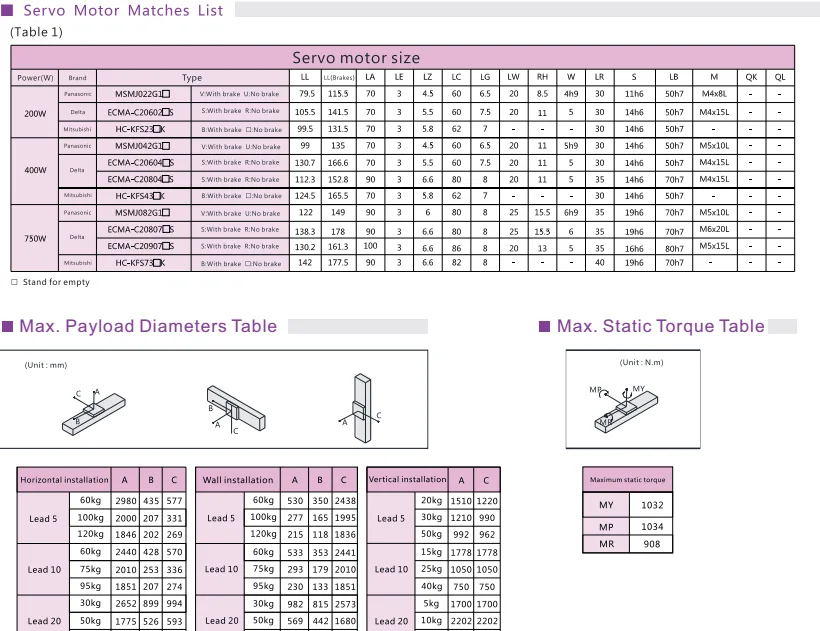Viewport: 820px width, 631px height.
Task: Select the 'Horizontal installation' table header
Action: coord(63,480)
